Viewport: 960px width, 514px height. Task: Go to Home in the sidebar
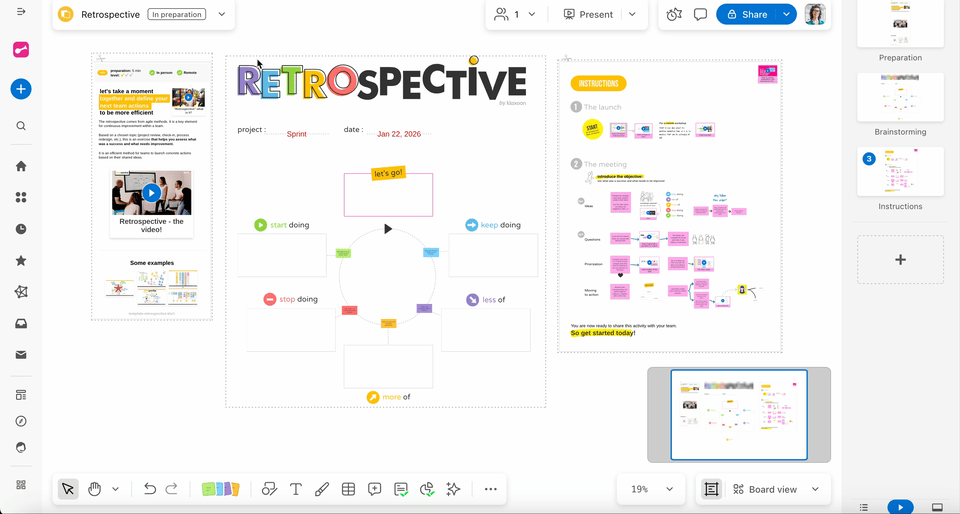point(21,166)
